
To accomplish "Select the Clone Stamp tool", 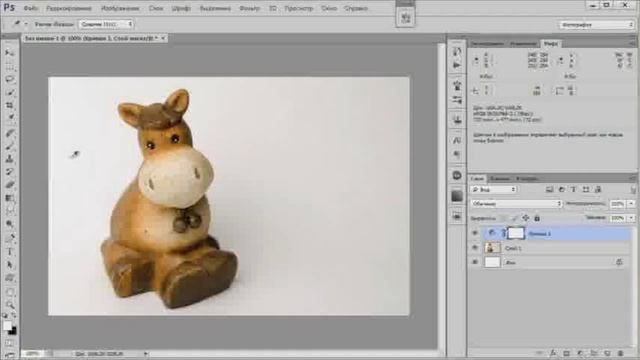I will [x=10, y=159].
